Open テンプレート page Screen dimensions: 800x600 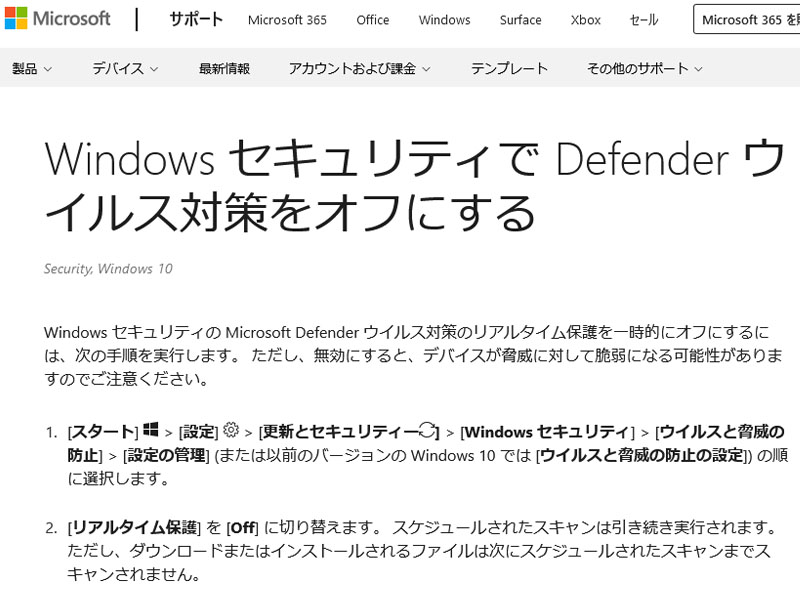click(x=509, y=68)
